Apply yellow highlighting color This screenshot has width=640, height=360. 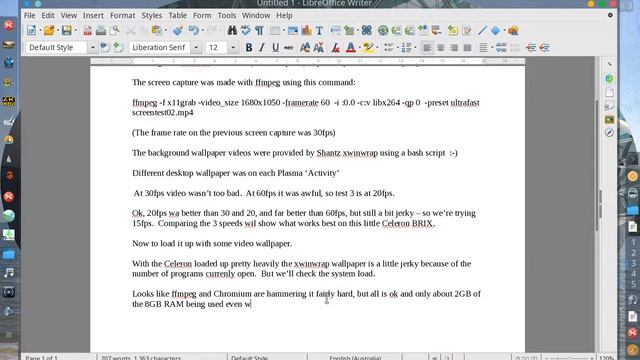click(x=368, y=47)
